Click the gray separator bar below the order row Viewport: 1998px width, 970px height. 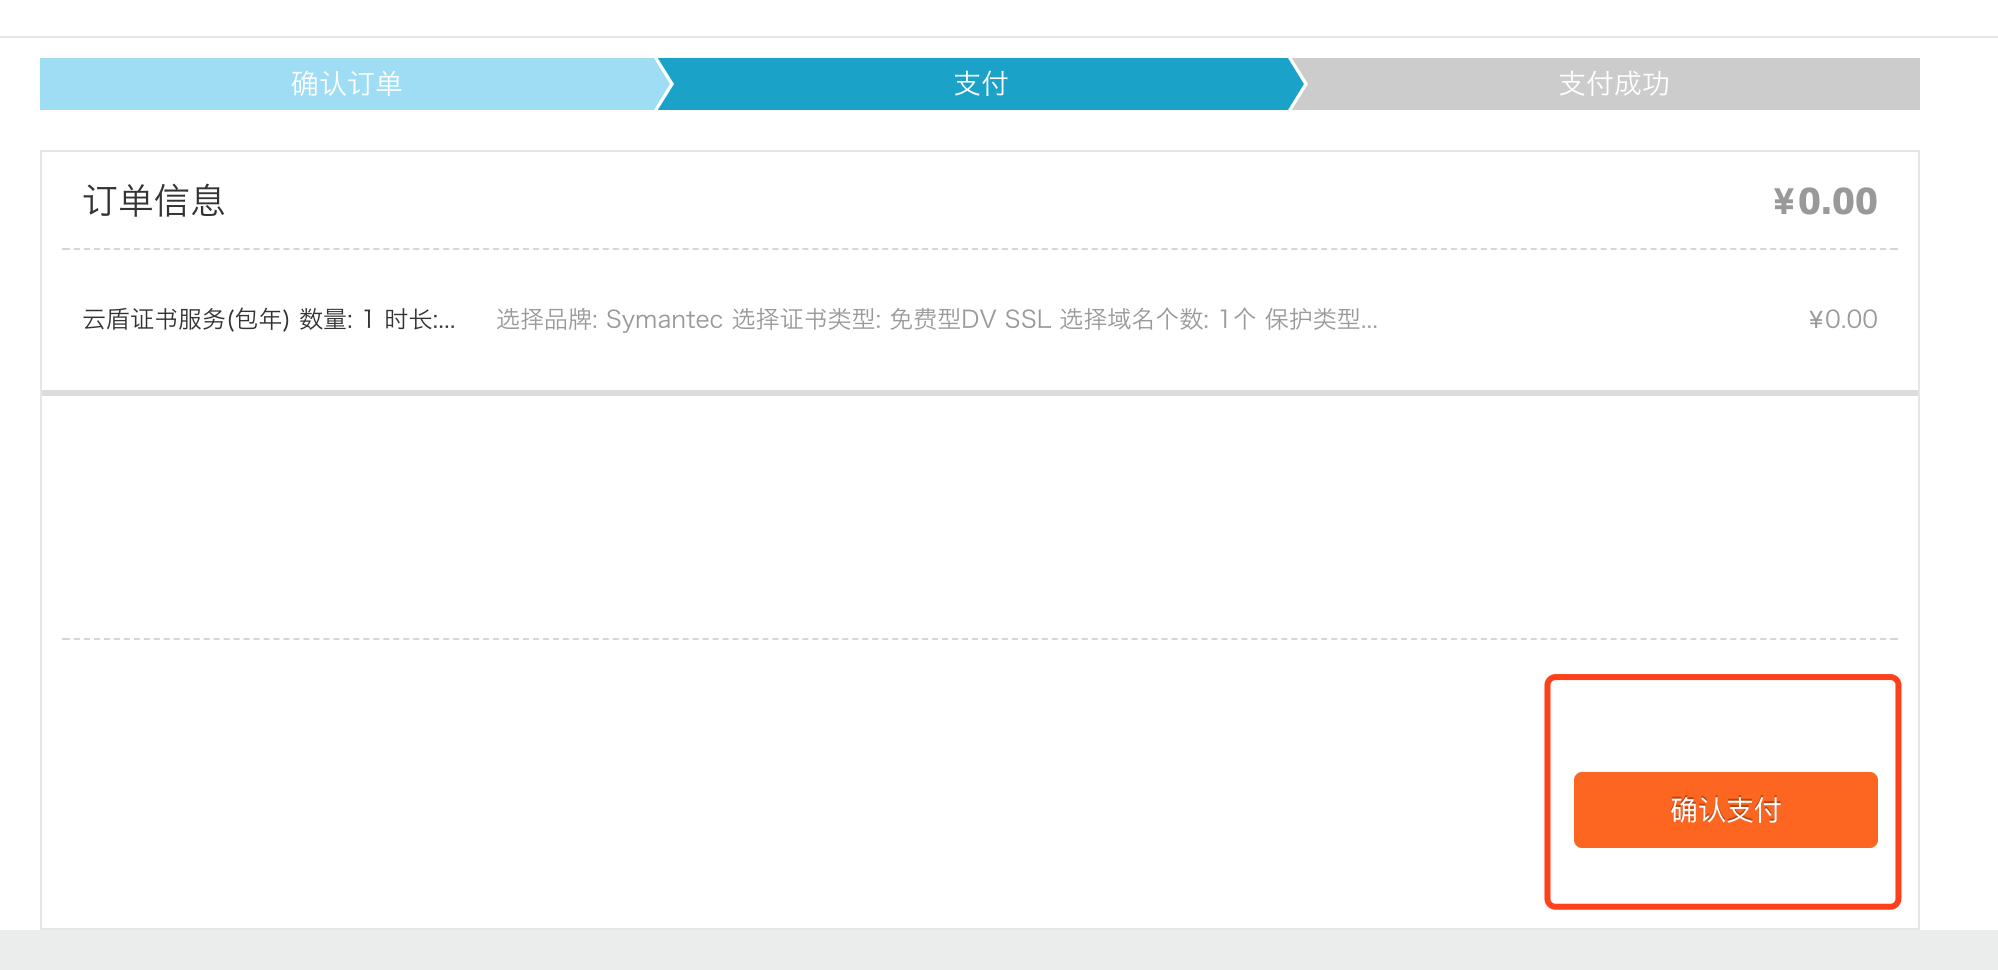980,393
